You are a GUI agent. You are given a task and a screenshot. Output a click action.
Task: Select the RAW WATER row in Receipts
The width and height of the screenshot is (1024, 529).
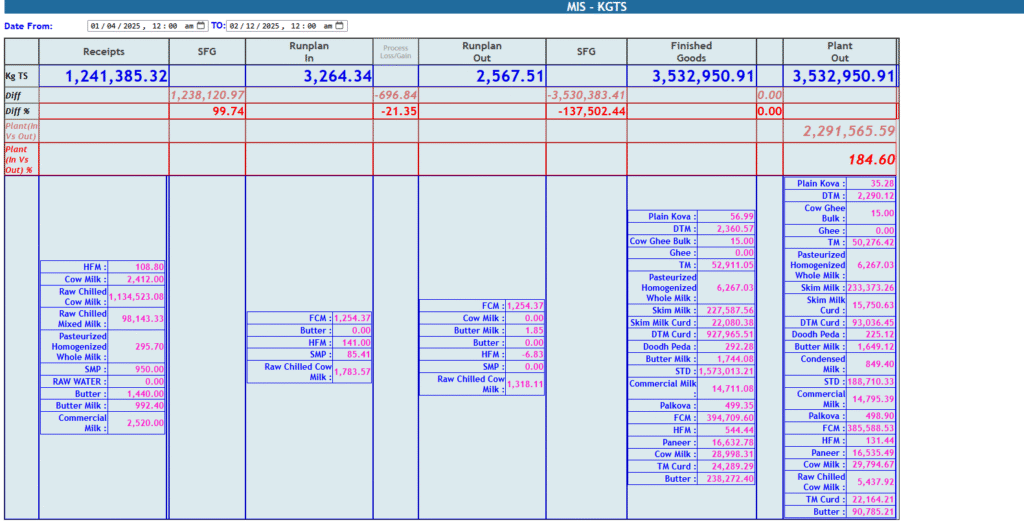[103, 382]
